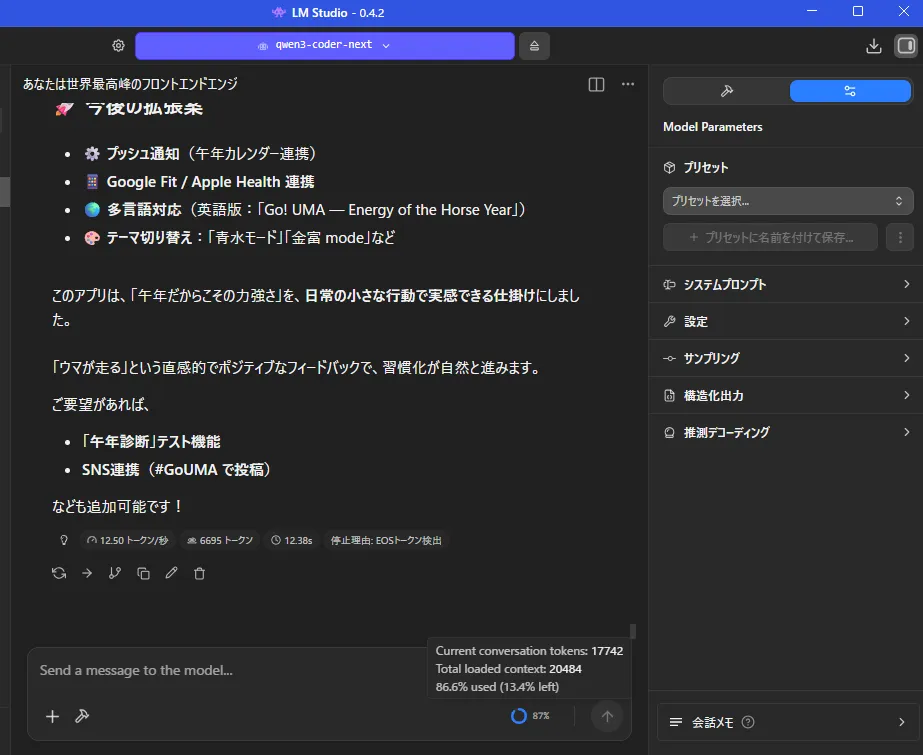Image resolution: width=923 pixels, height=755 pixels.
Task: Click the 87% context usage indicator
Action: (x=530, y=716)
